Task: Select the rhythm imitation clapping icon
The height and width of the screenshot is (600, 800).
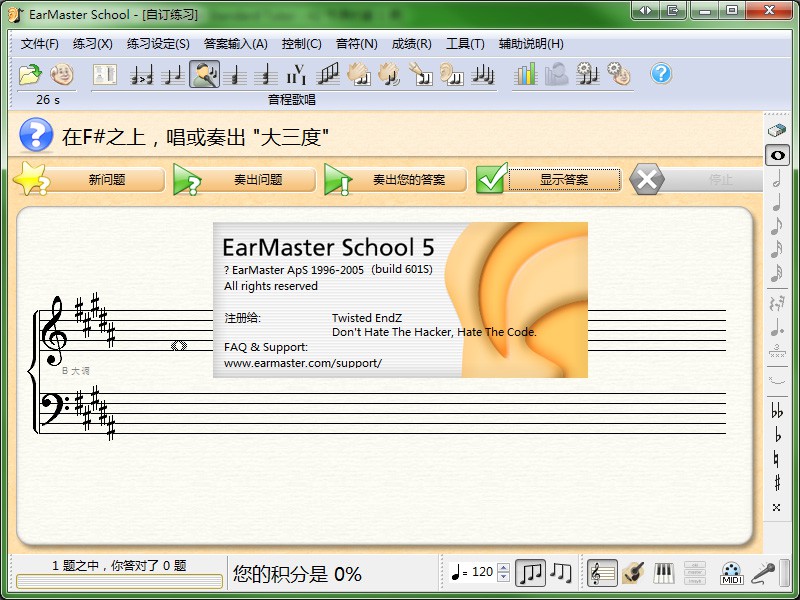Action: point(389,75)
